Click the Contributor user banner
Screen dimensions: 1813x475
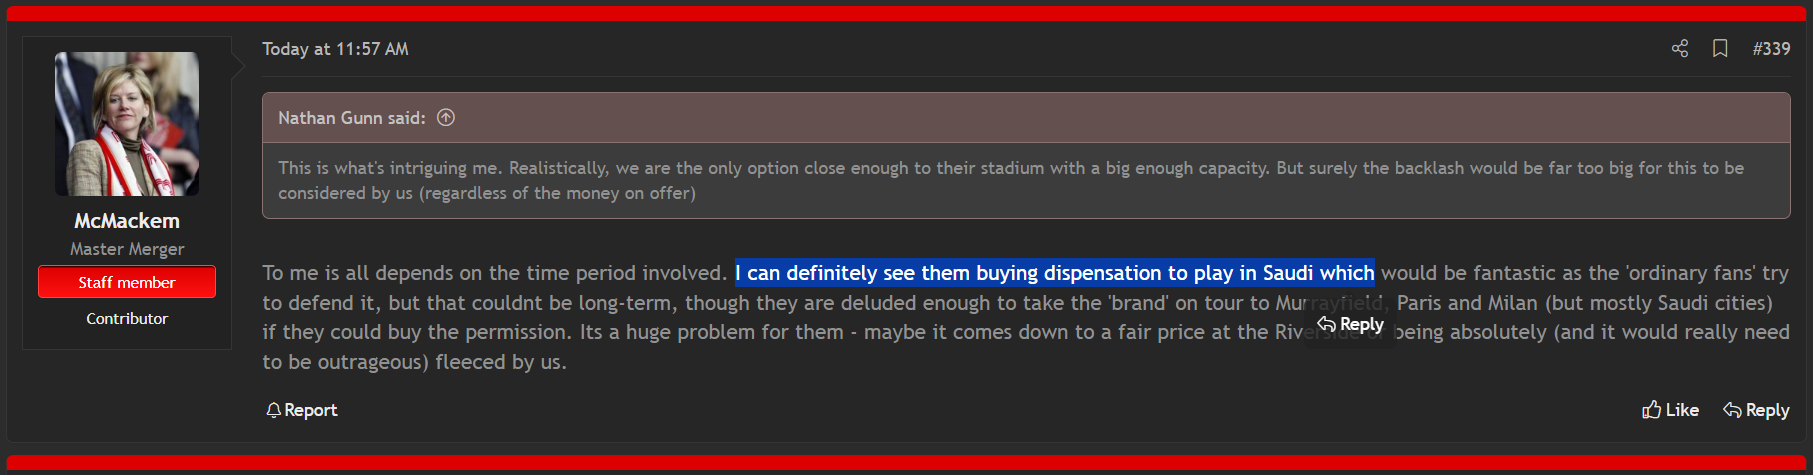127,318
